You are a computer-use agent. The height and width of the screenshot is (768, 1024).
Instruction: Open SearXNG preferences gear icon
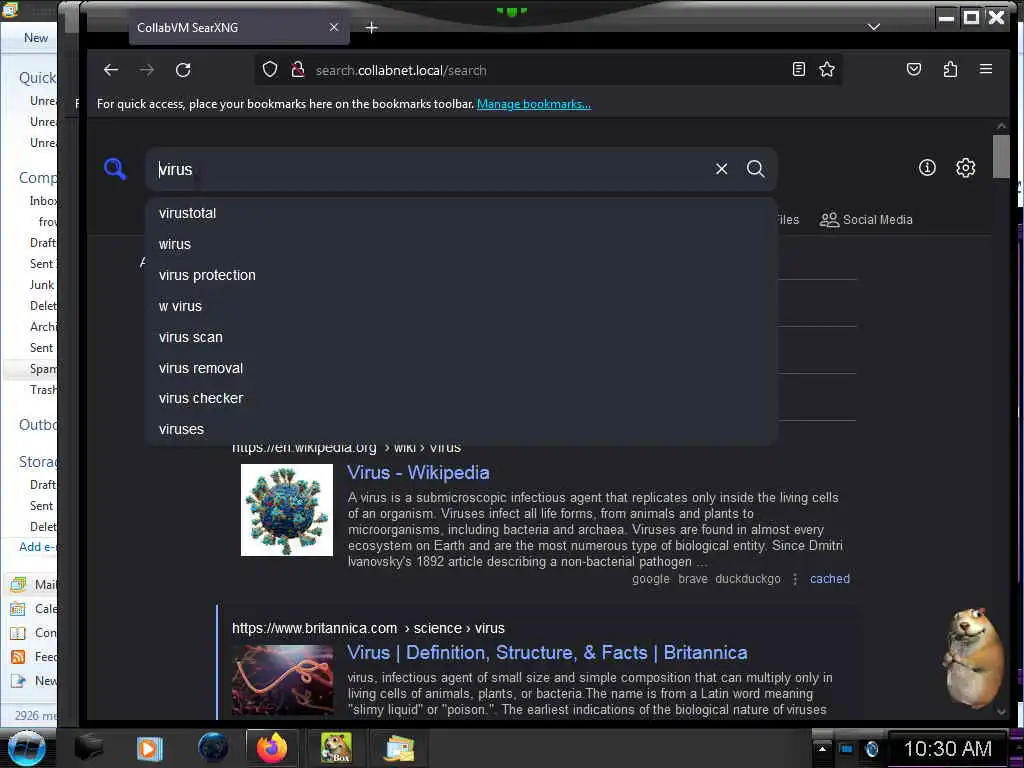(965, 168)
